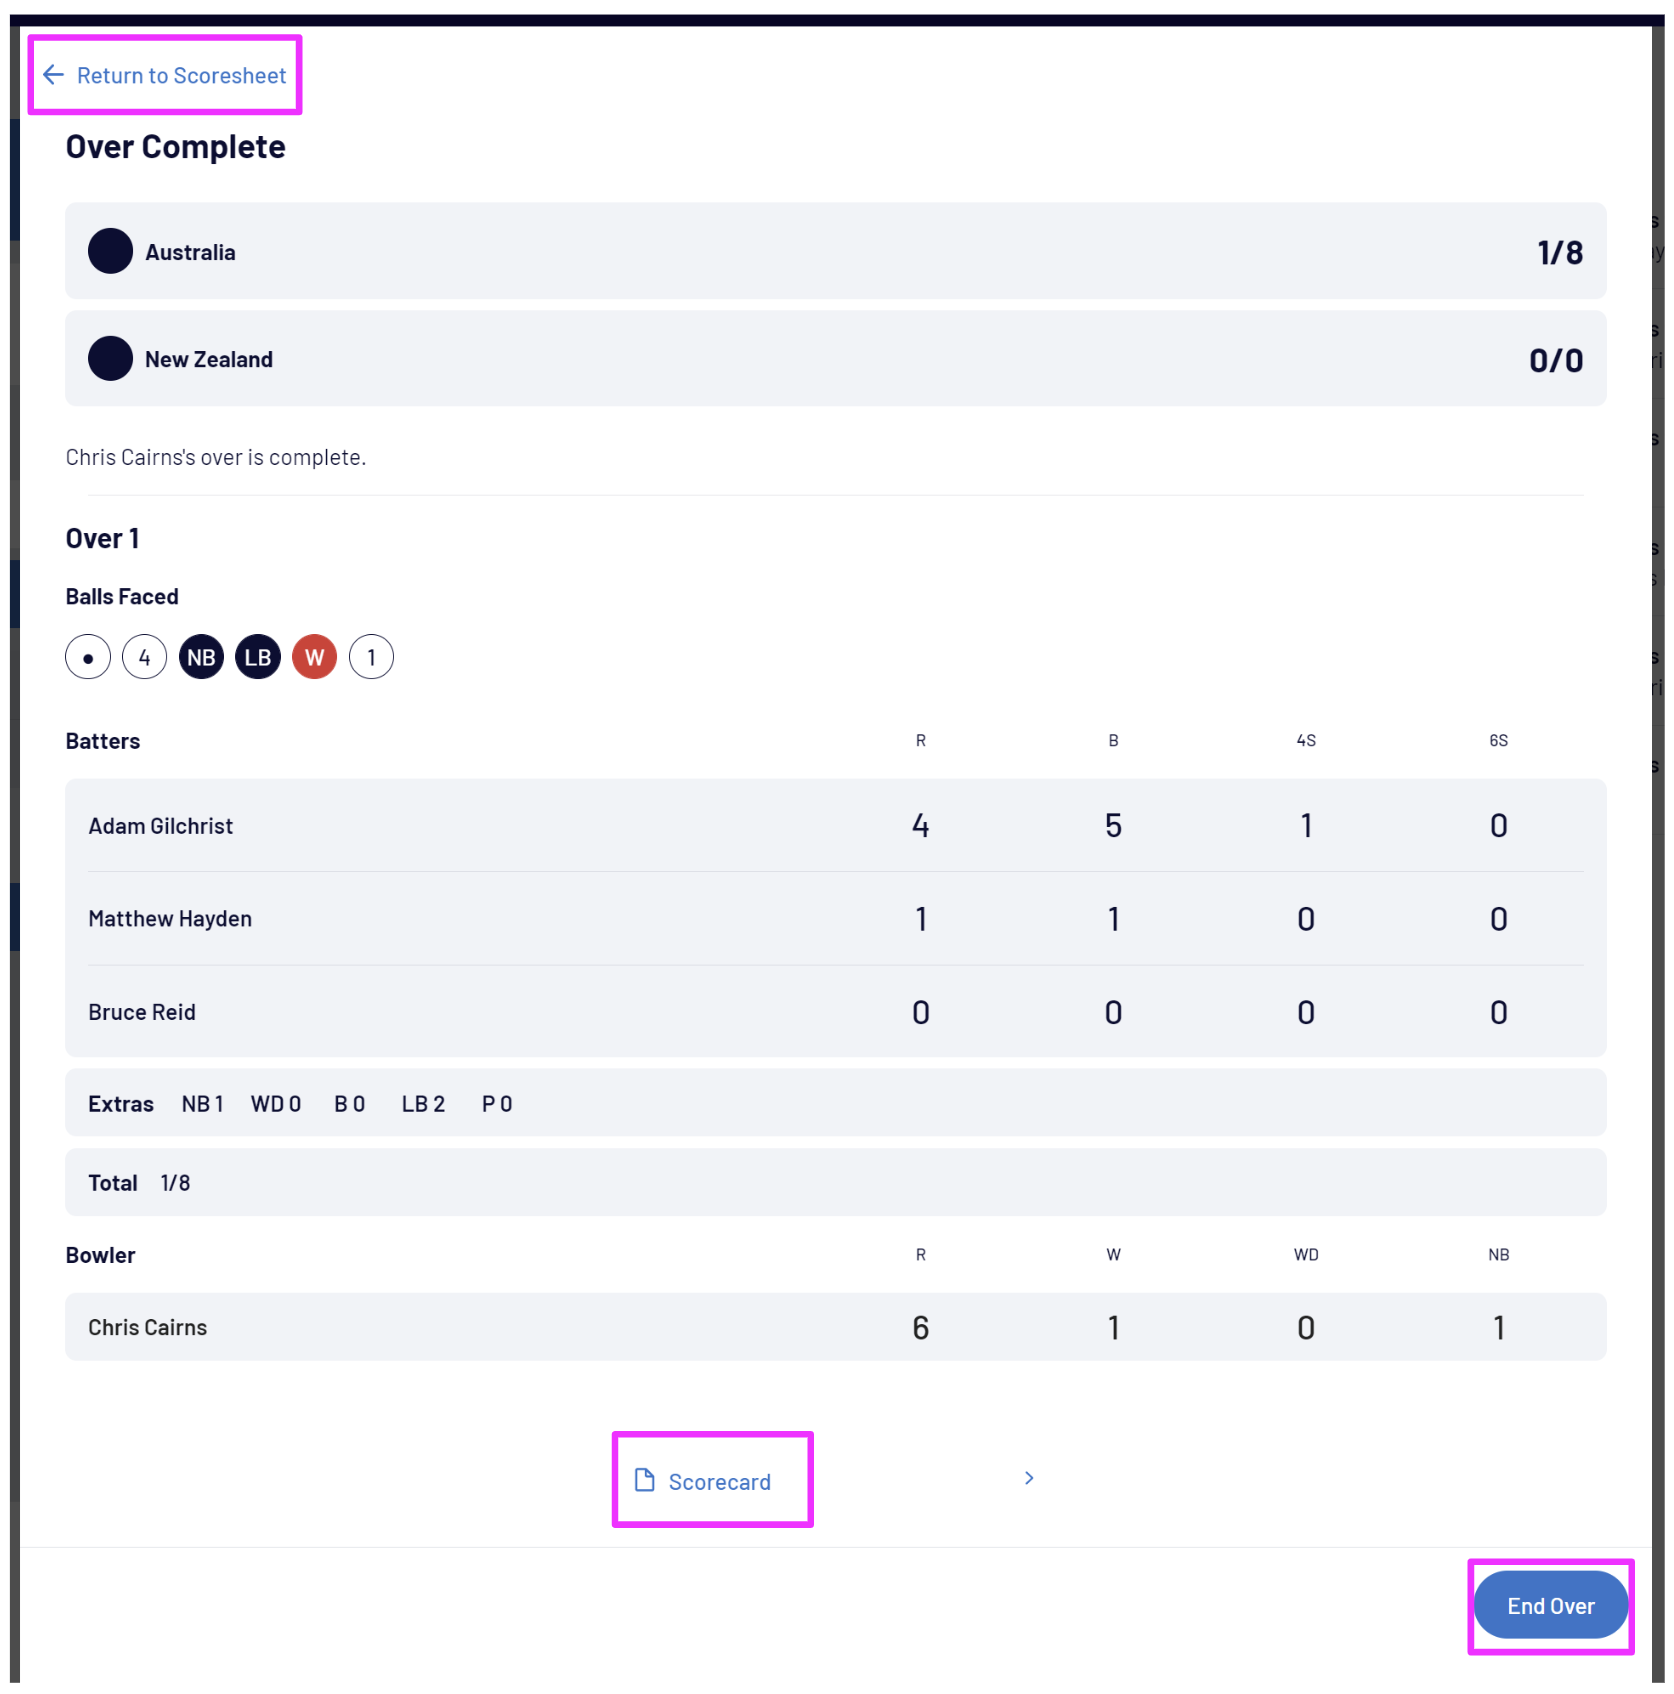Open the Scorecard link

(719, 1482)
